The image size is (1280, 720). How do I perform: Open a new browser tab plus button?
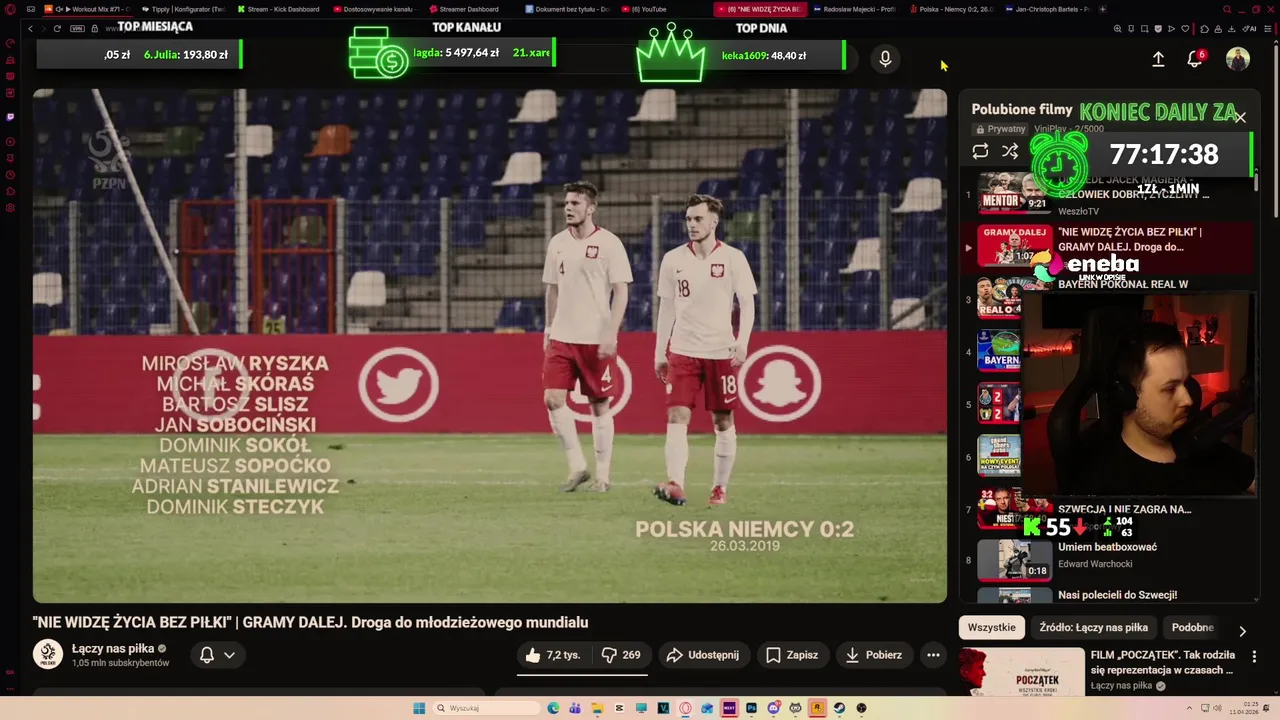point(1103,9)
